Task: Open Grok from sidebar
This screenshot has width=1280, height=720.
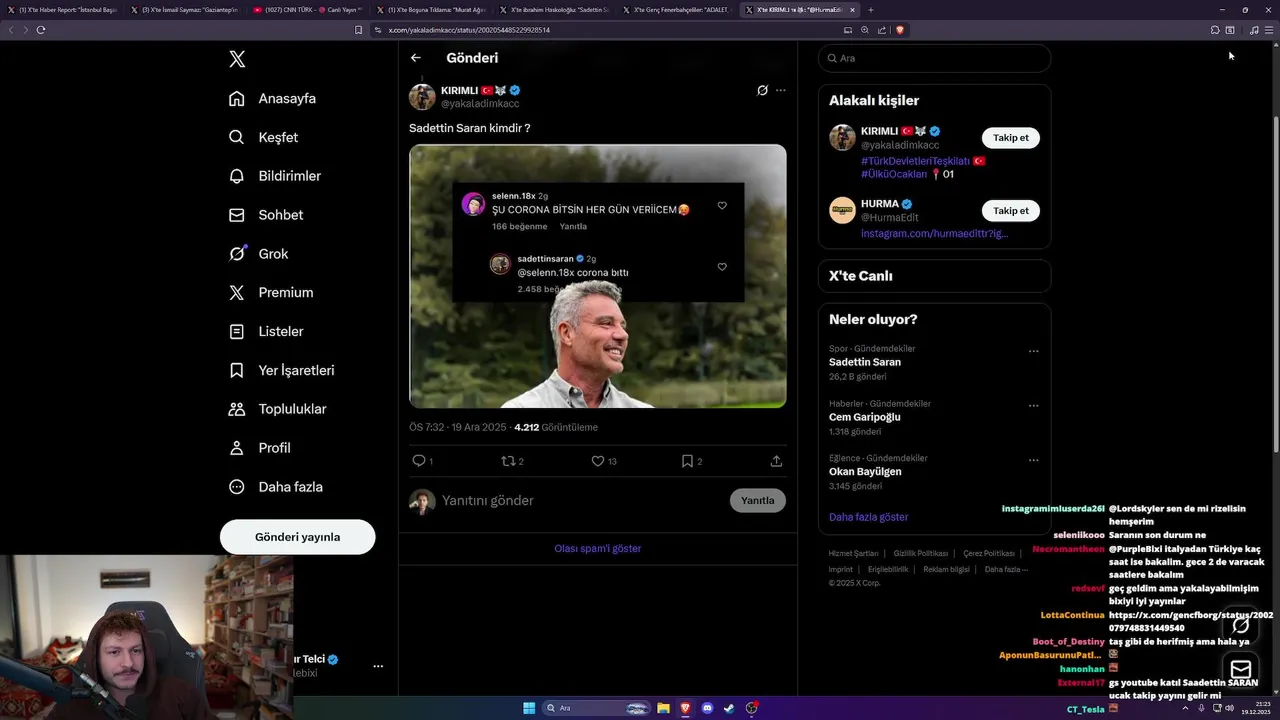Action: (x=258, y=254)
